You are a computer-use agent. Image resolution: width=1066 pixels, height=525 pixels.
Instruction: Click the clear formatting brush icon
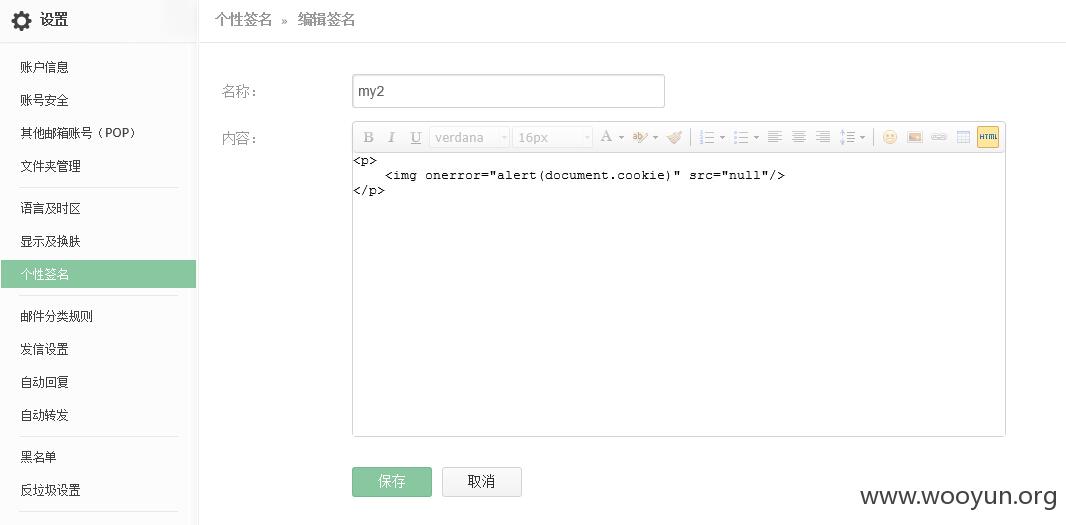click(x=674, y=137)
